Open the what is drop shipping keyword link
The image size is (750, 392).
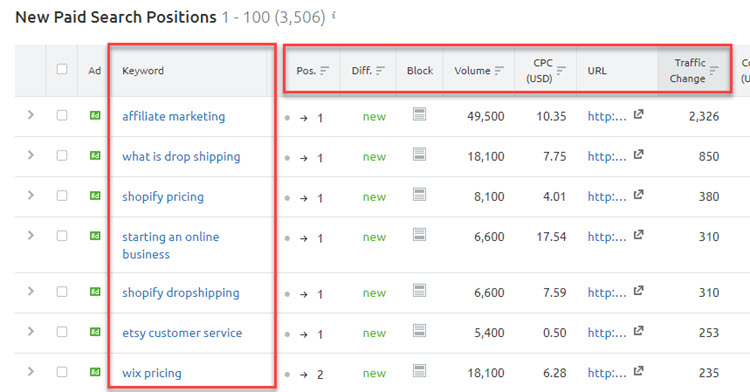coord(181,157)
